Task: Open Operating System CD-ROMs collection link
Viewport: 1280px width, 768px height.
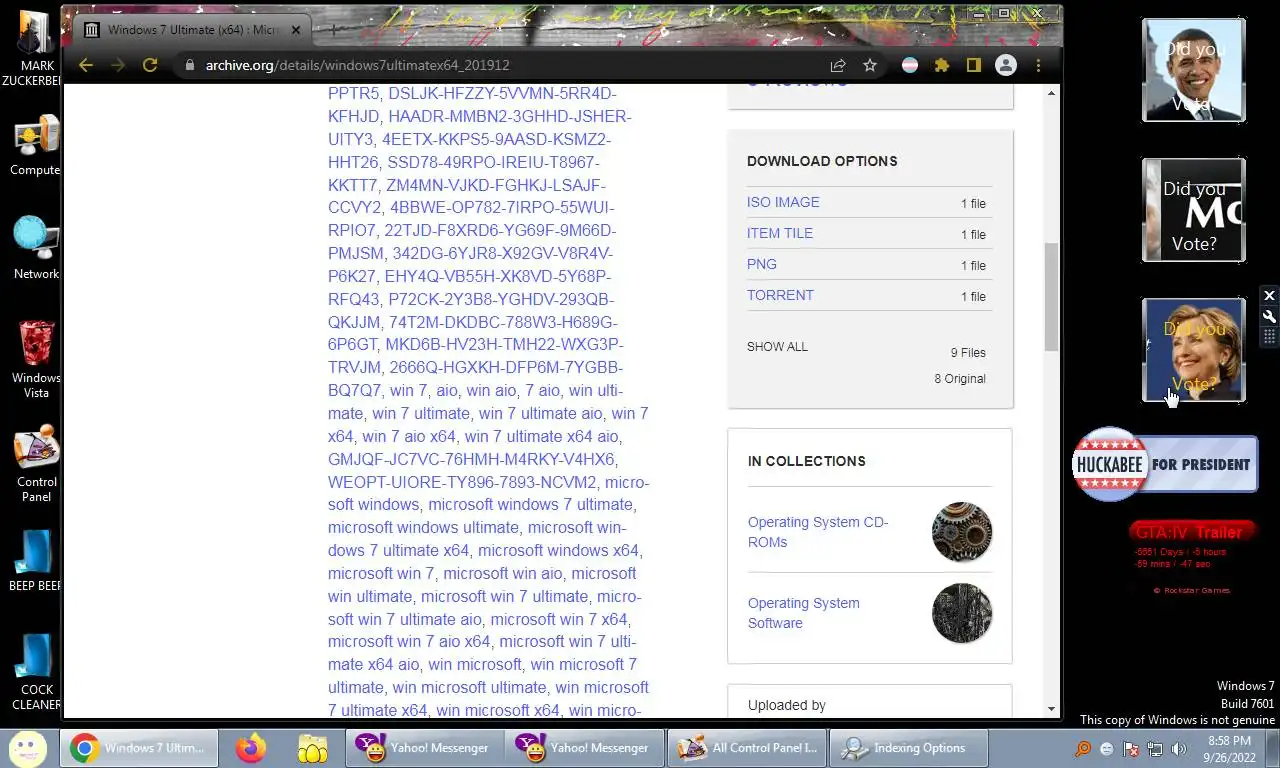Action: click(818, 532)
